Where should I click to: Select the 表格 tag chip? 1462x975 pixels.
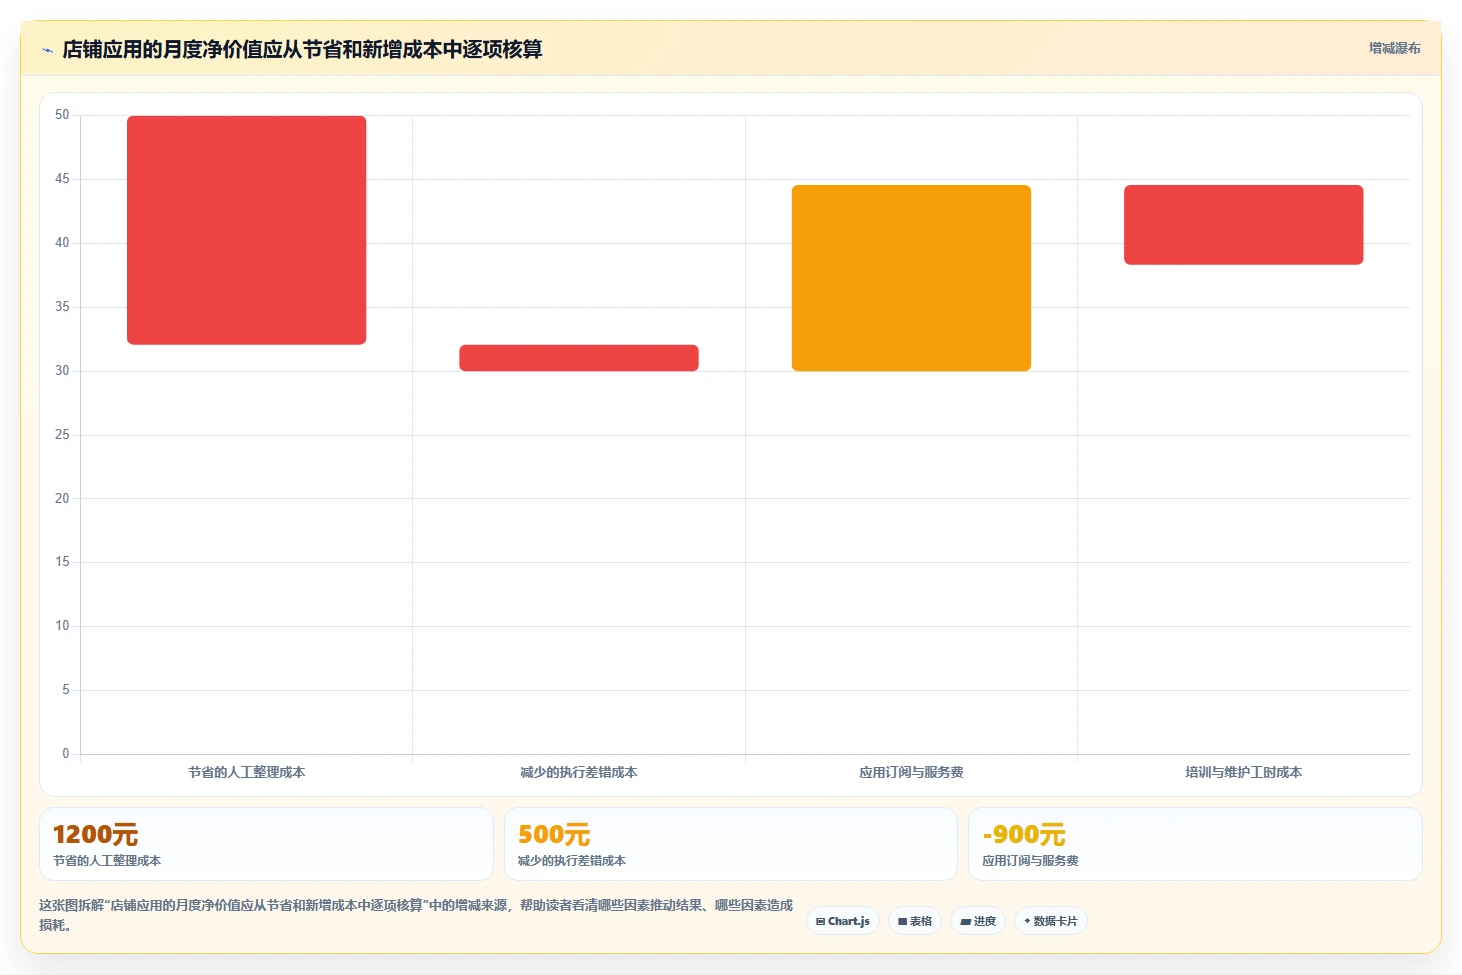[915, 921]
